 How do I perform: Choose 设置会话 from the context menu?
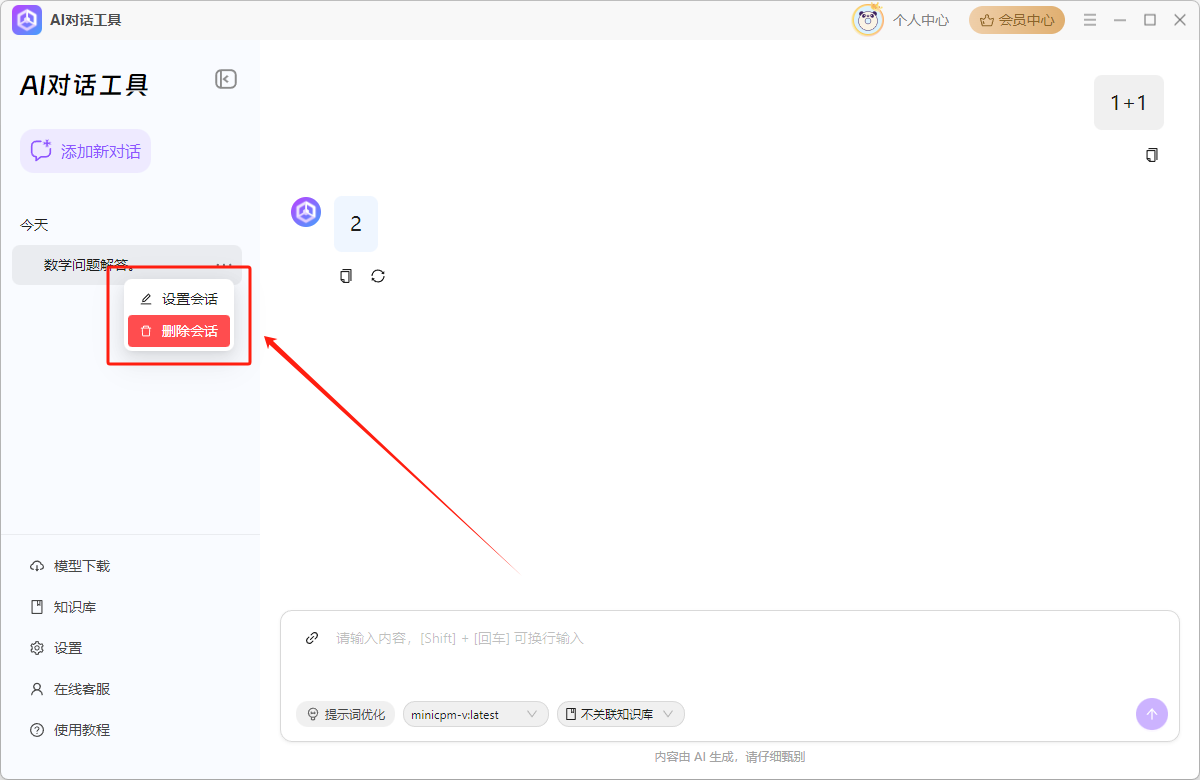(179, 299)
